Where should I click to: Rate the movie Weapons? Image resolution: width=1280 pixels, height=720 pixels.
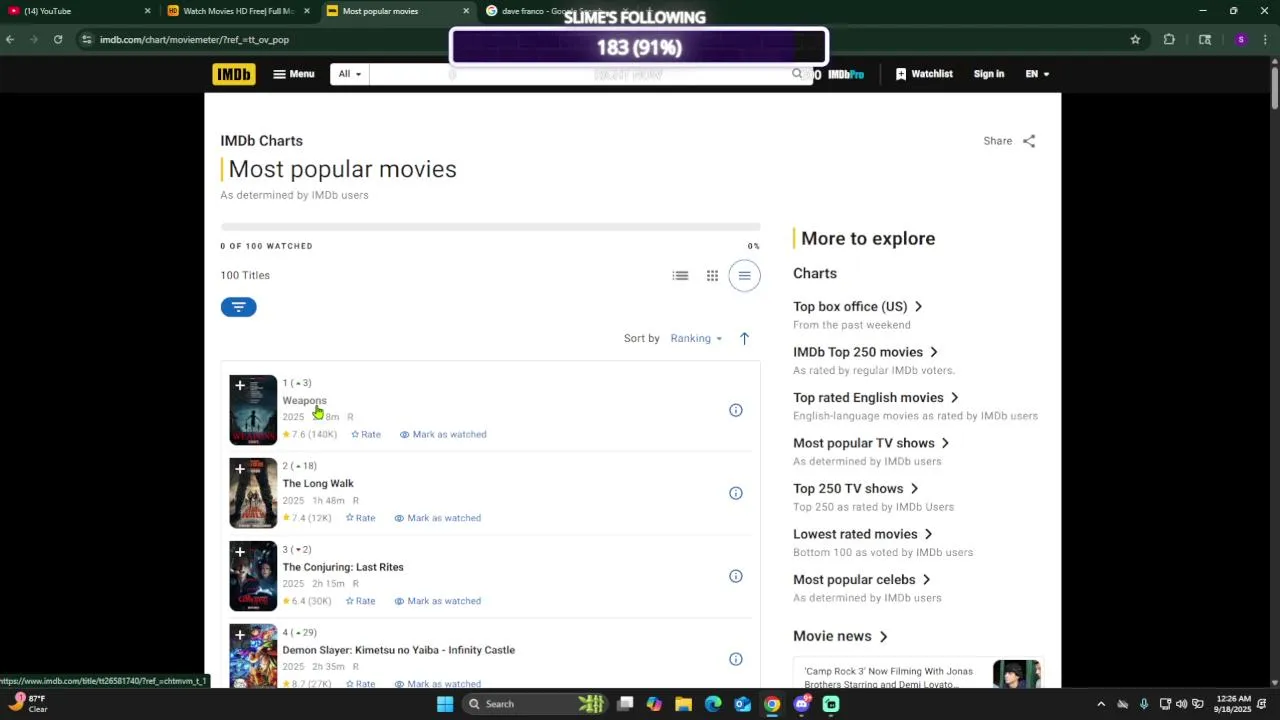click(x=366, y=434)
